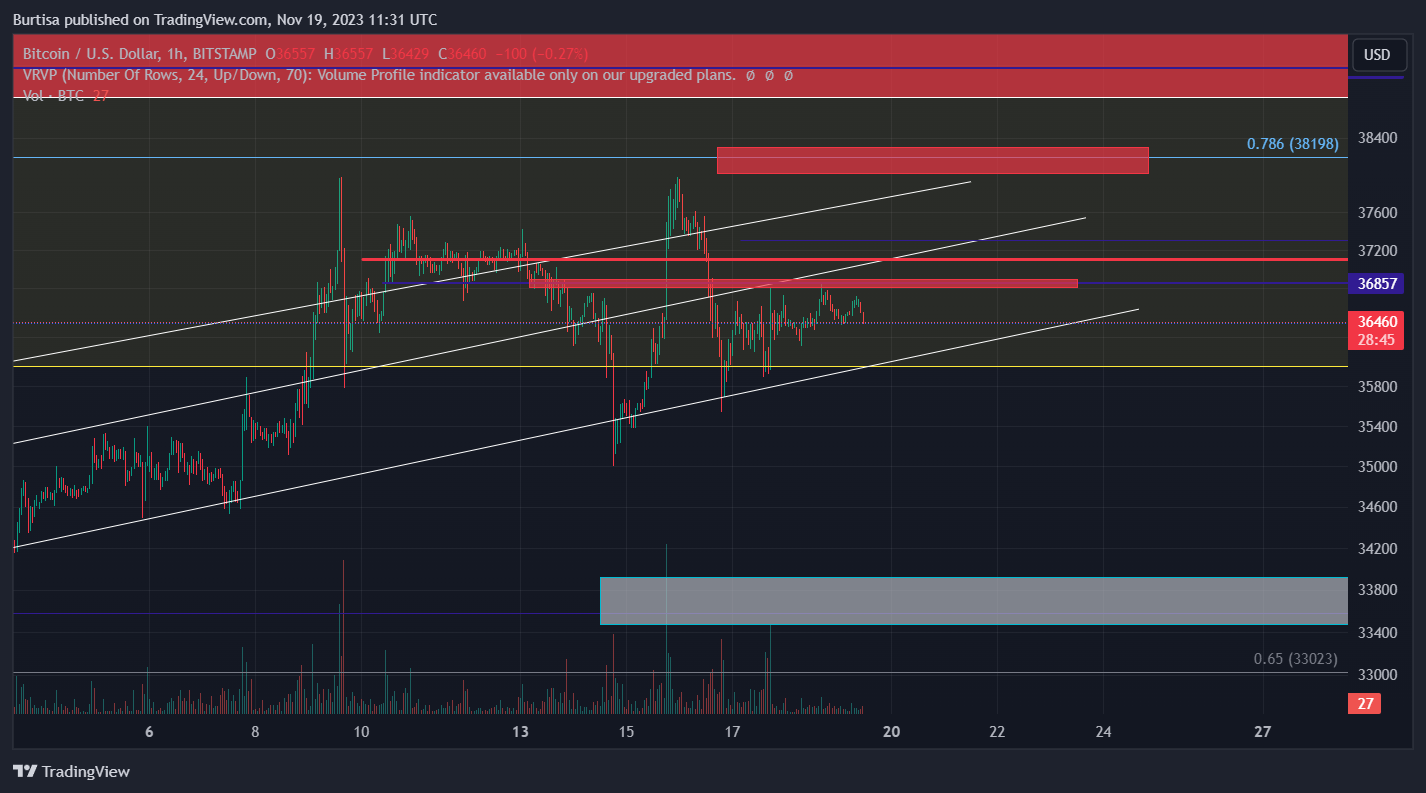Viewport: 1426px width, 793px height.
Task: Click the published-by Burtisa header text
Action: point(224,19)
